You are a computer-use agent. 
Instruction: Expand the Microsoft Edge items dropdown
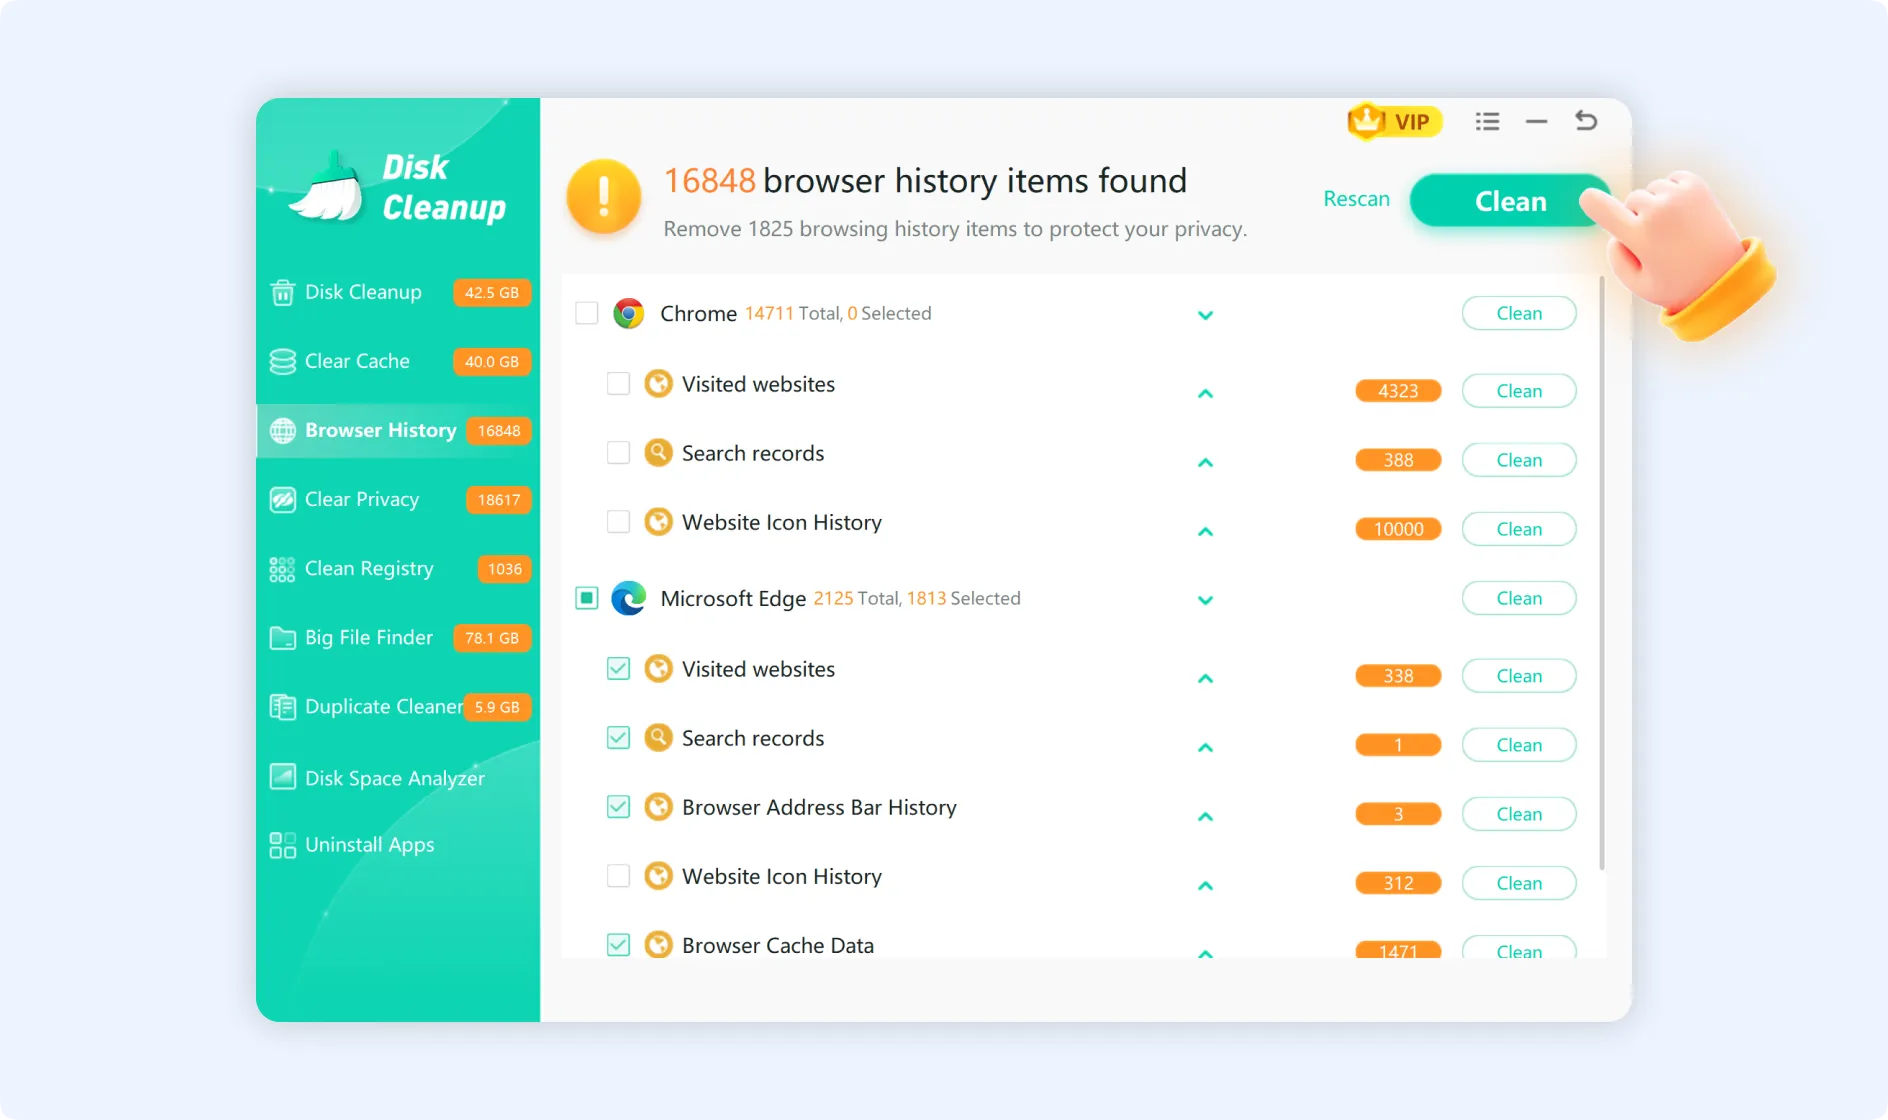(1206, 600)
